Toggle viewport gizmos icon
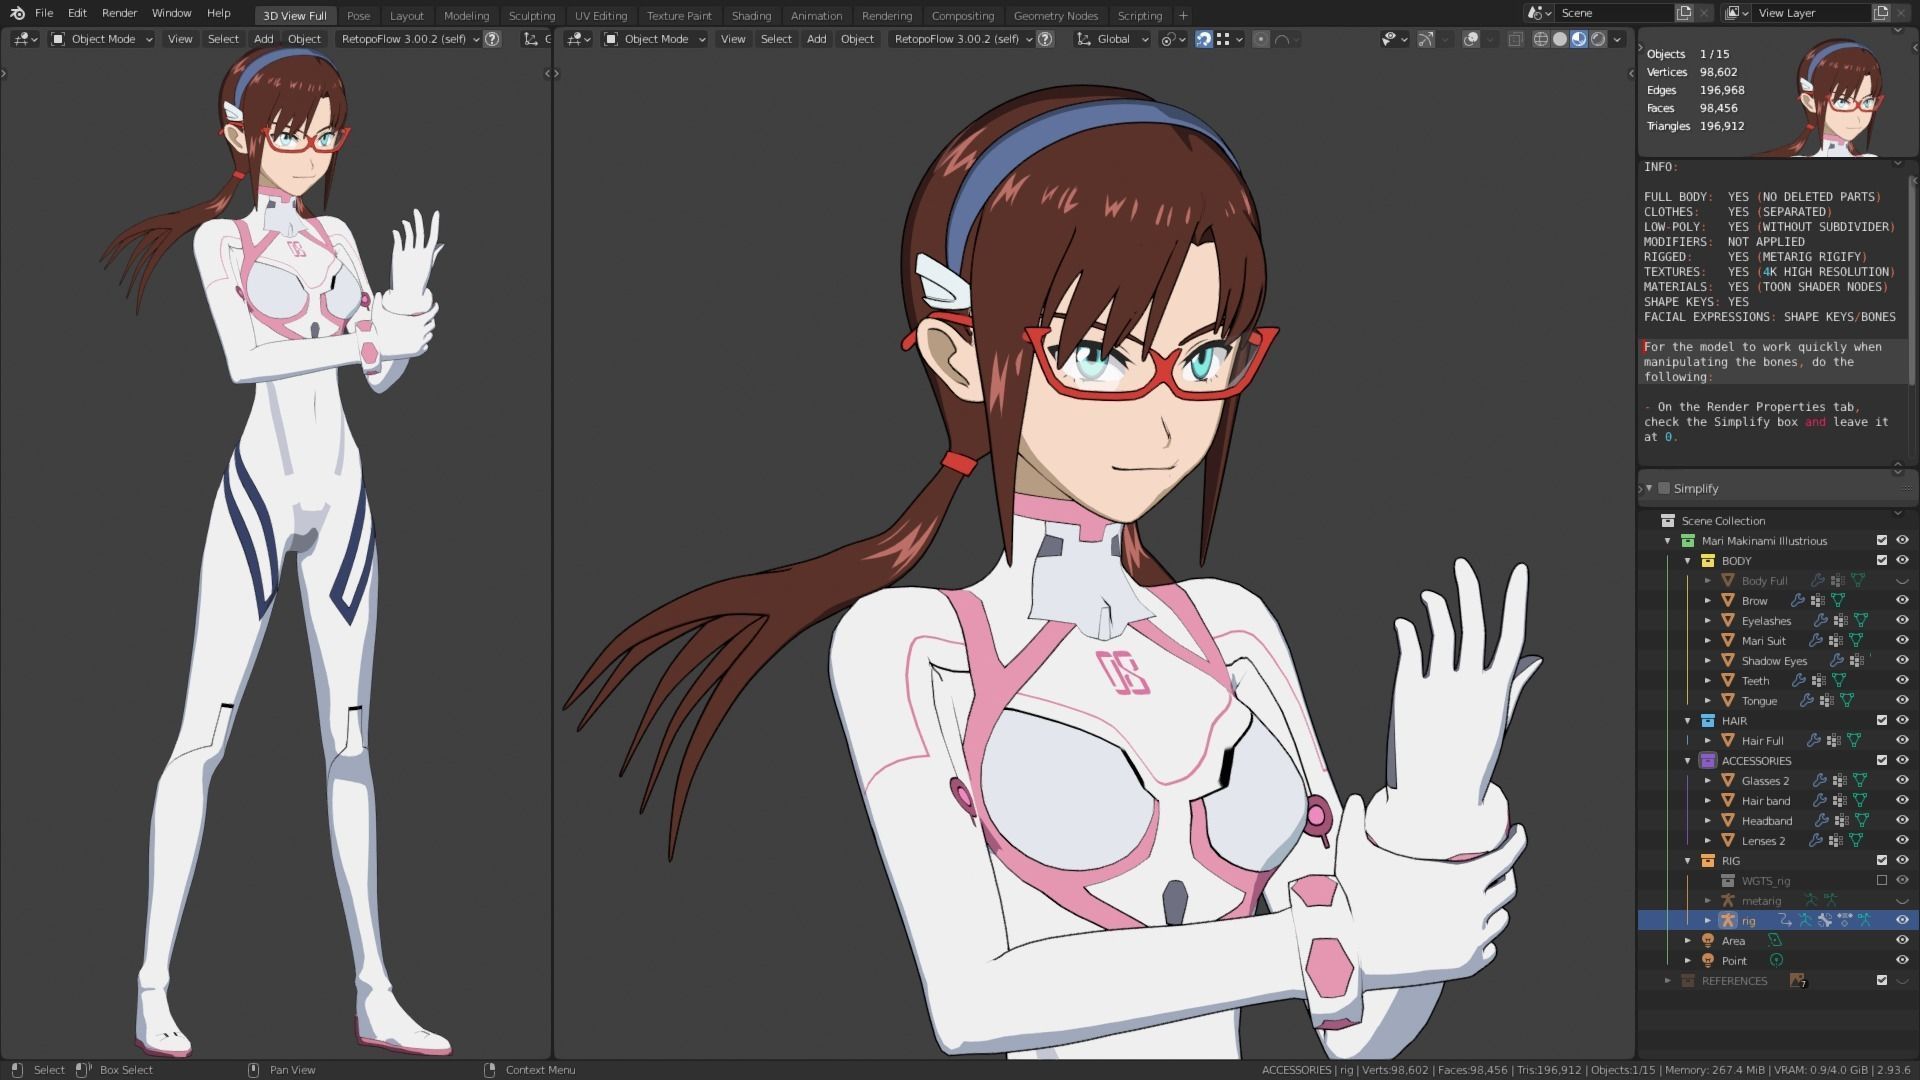The height and width of the screenshot is (1080, 1920). point(1426,39)
